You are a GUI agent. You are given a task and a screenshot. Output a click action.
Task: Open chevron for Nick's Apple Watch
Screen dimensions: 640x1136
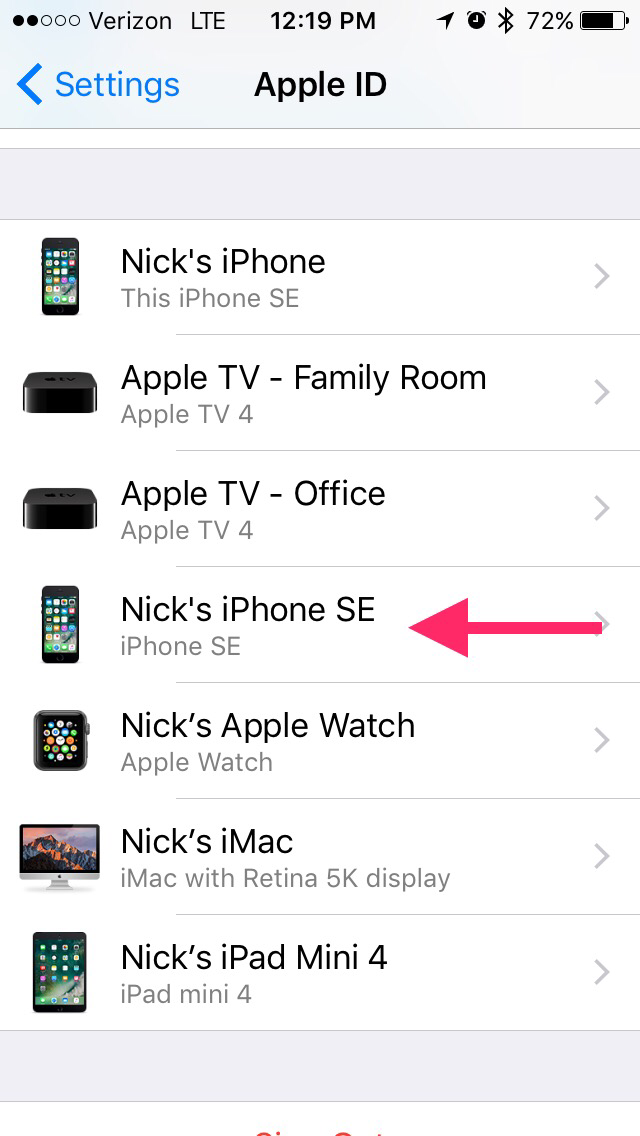(x=602, y=740)
